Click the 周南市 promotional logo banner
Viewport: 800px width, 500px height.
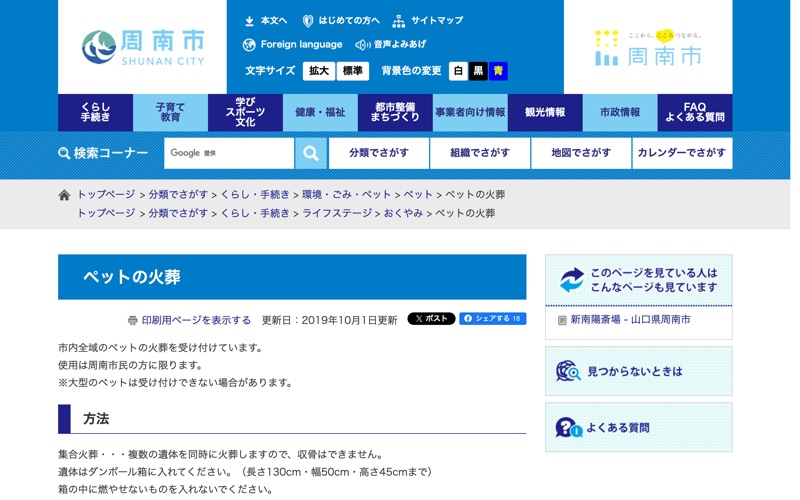tap(648, 47)
